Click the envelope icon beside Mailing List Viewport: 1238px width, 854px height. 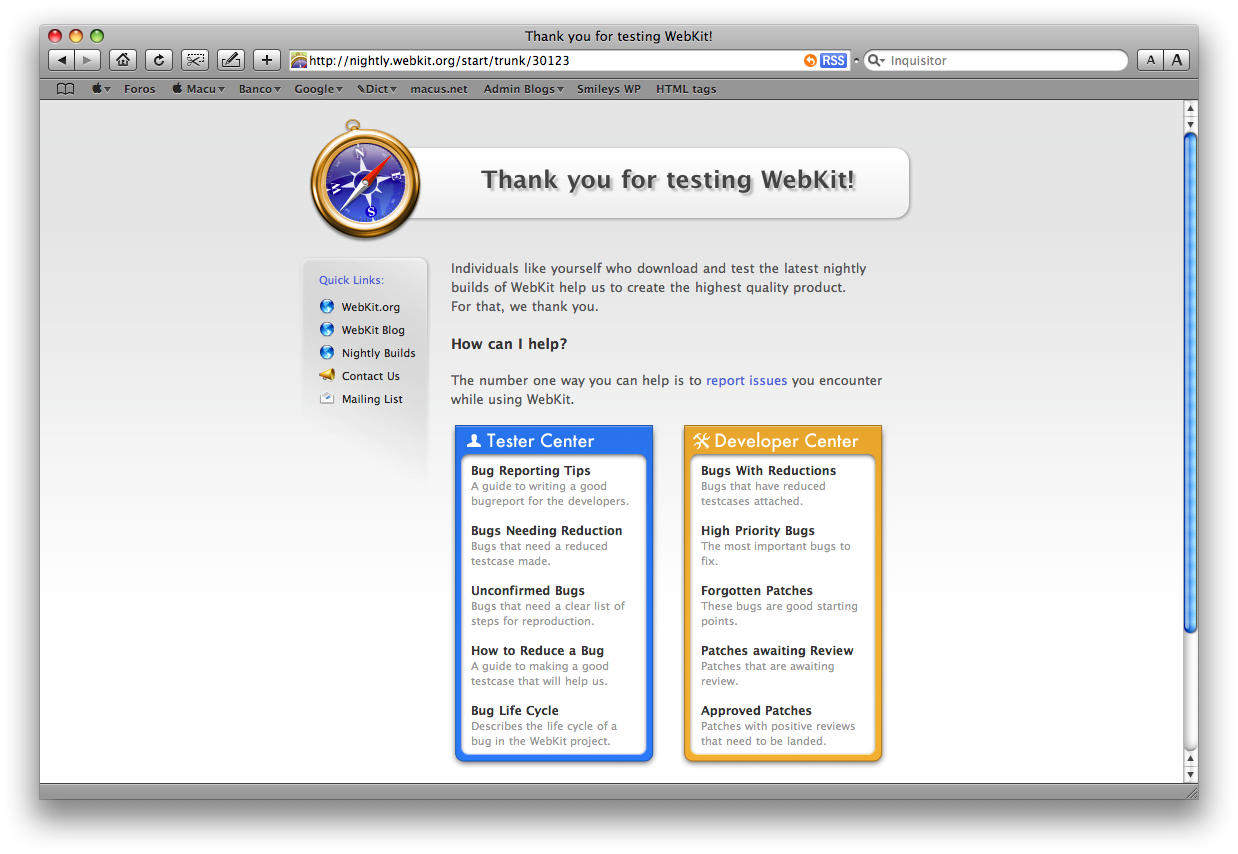coord(327,398)
